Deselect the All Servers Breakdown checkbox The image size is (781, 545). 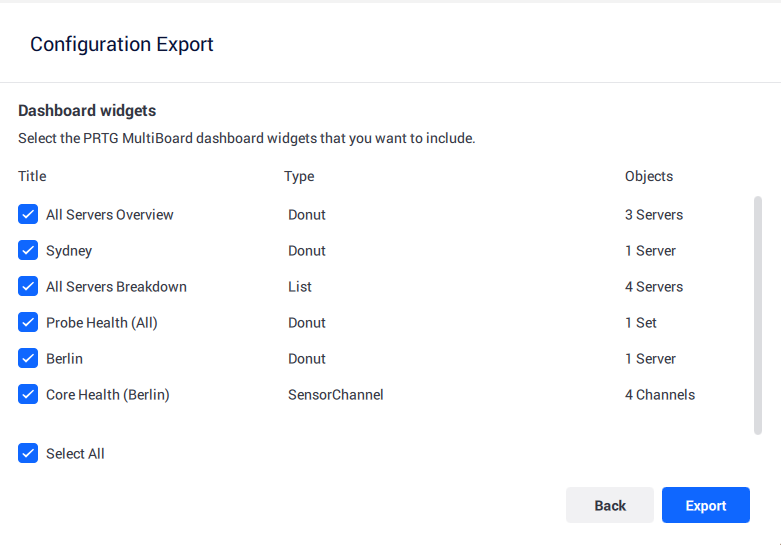coord(28,286)
